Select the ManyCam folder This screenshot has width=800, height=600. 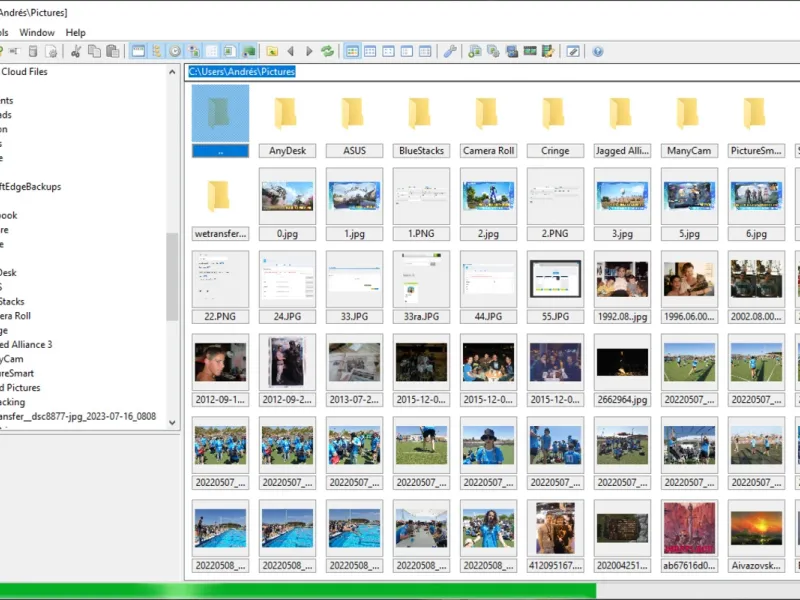pos(689,121)
